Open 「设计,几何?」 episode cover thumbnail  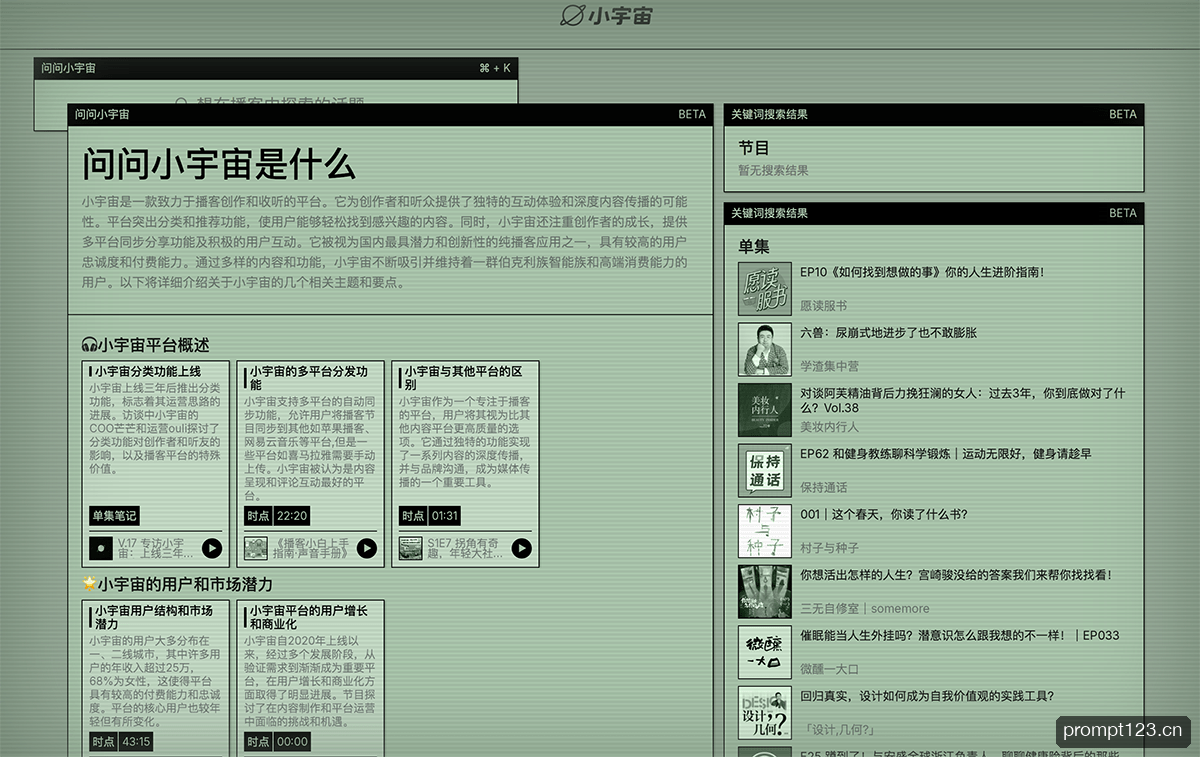point(765,713)
